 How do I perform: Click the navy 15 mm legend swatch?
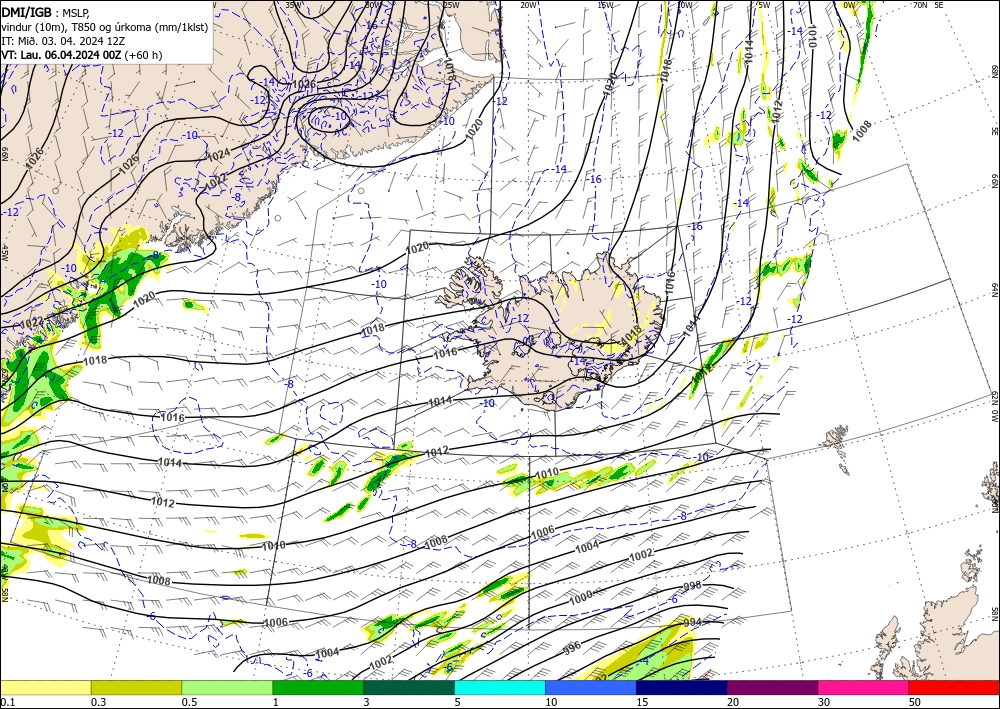(x=682, y=687)
